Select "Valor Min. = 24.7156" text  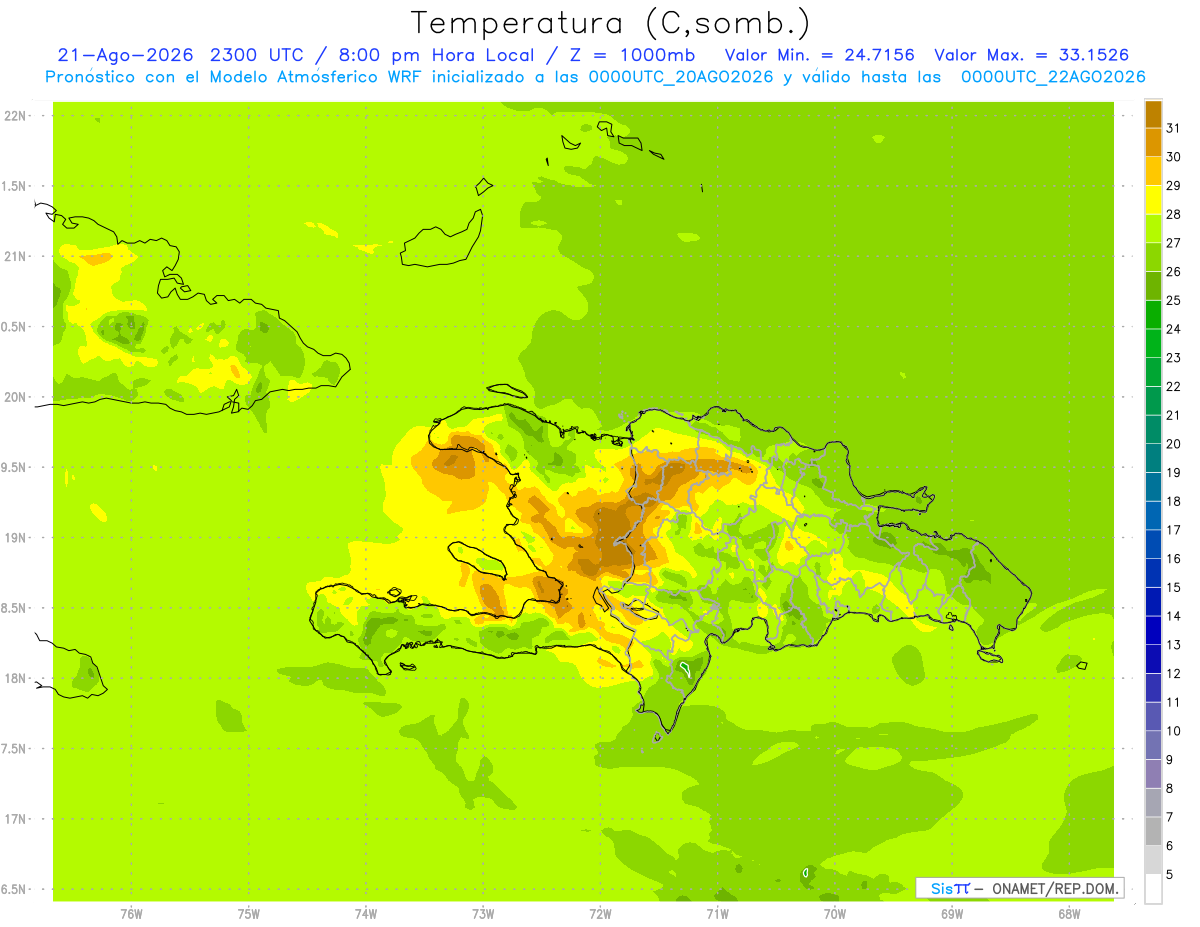(819, 55)
